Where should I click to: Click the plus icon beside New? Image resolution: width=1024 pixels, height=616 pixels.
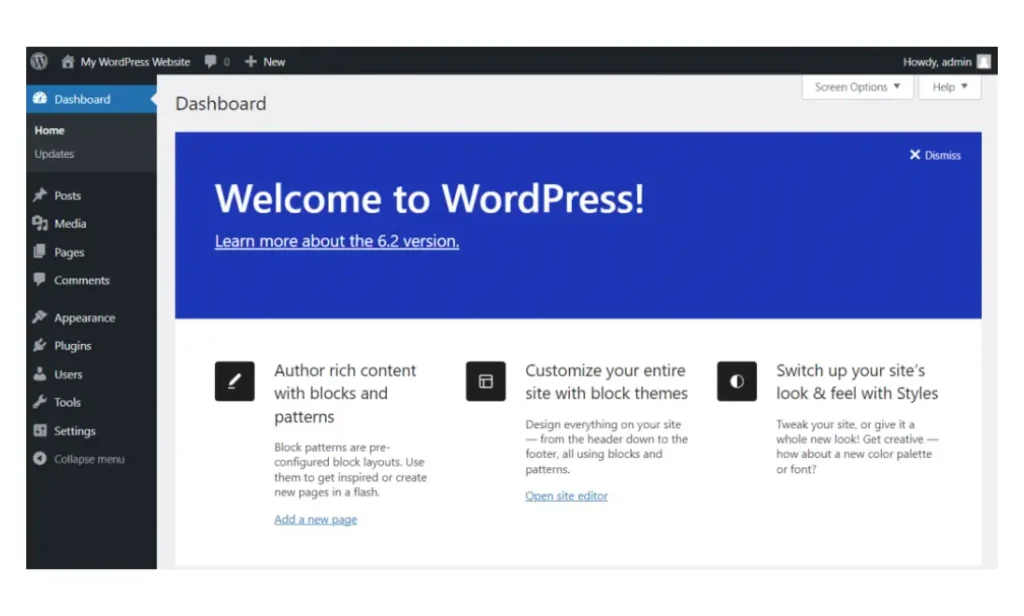click(x=250, y=61)
